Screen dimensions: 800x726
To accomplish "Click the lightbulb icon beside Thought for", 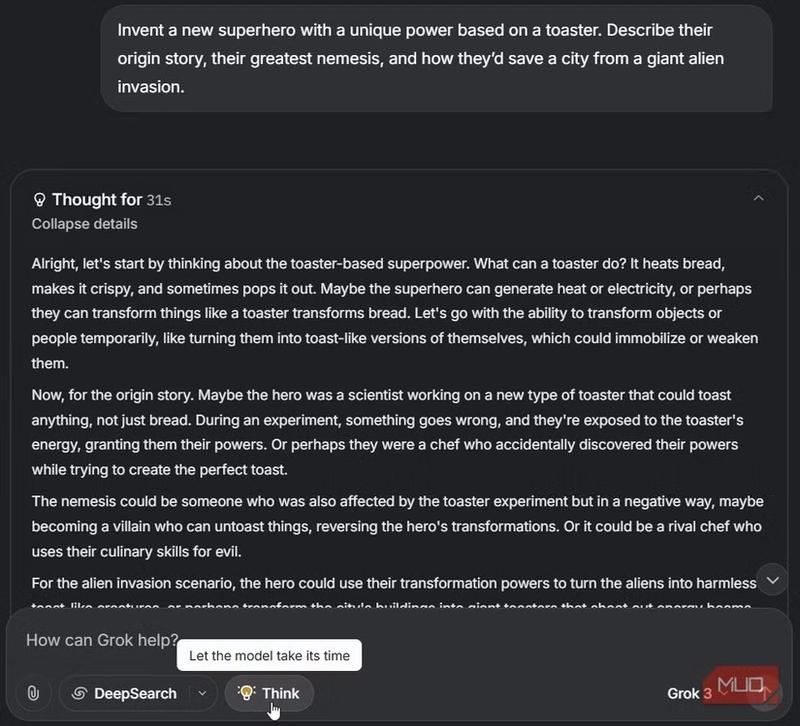I will [40, 200].
